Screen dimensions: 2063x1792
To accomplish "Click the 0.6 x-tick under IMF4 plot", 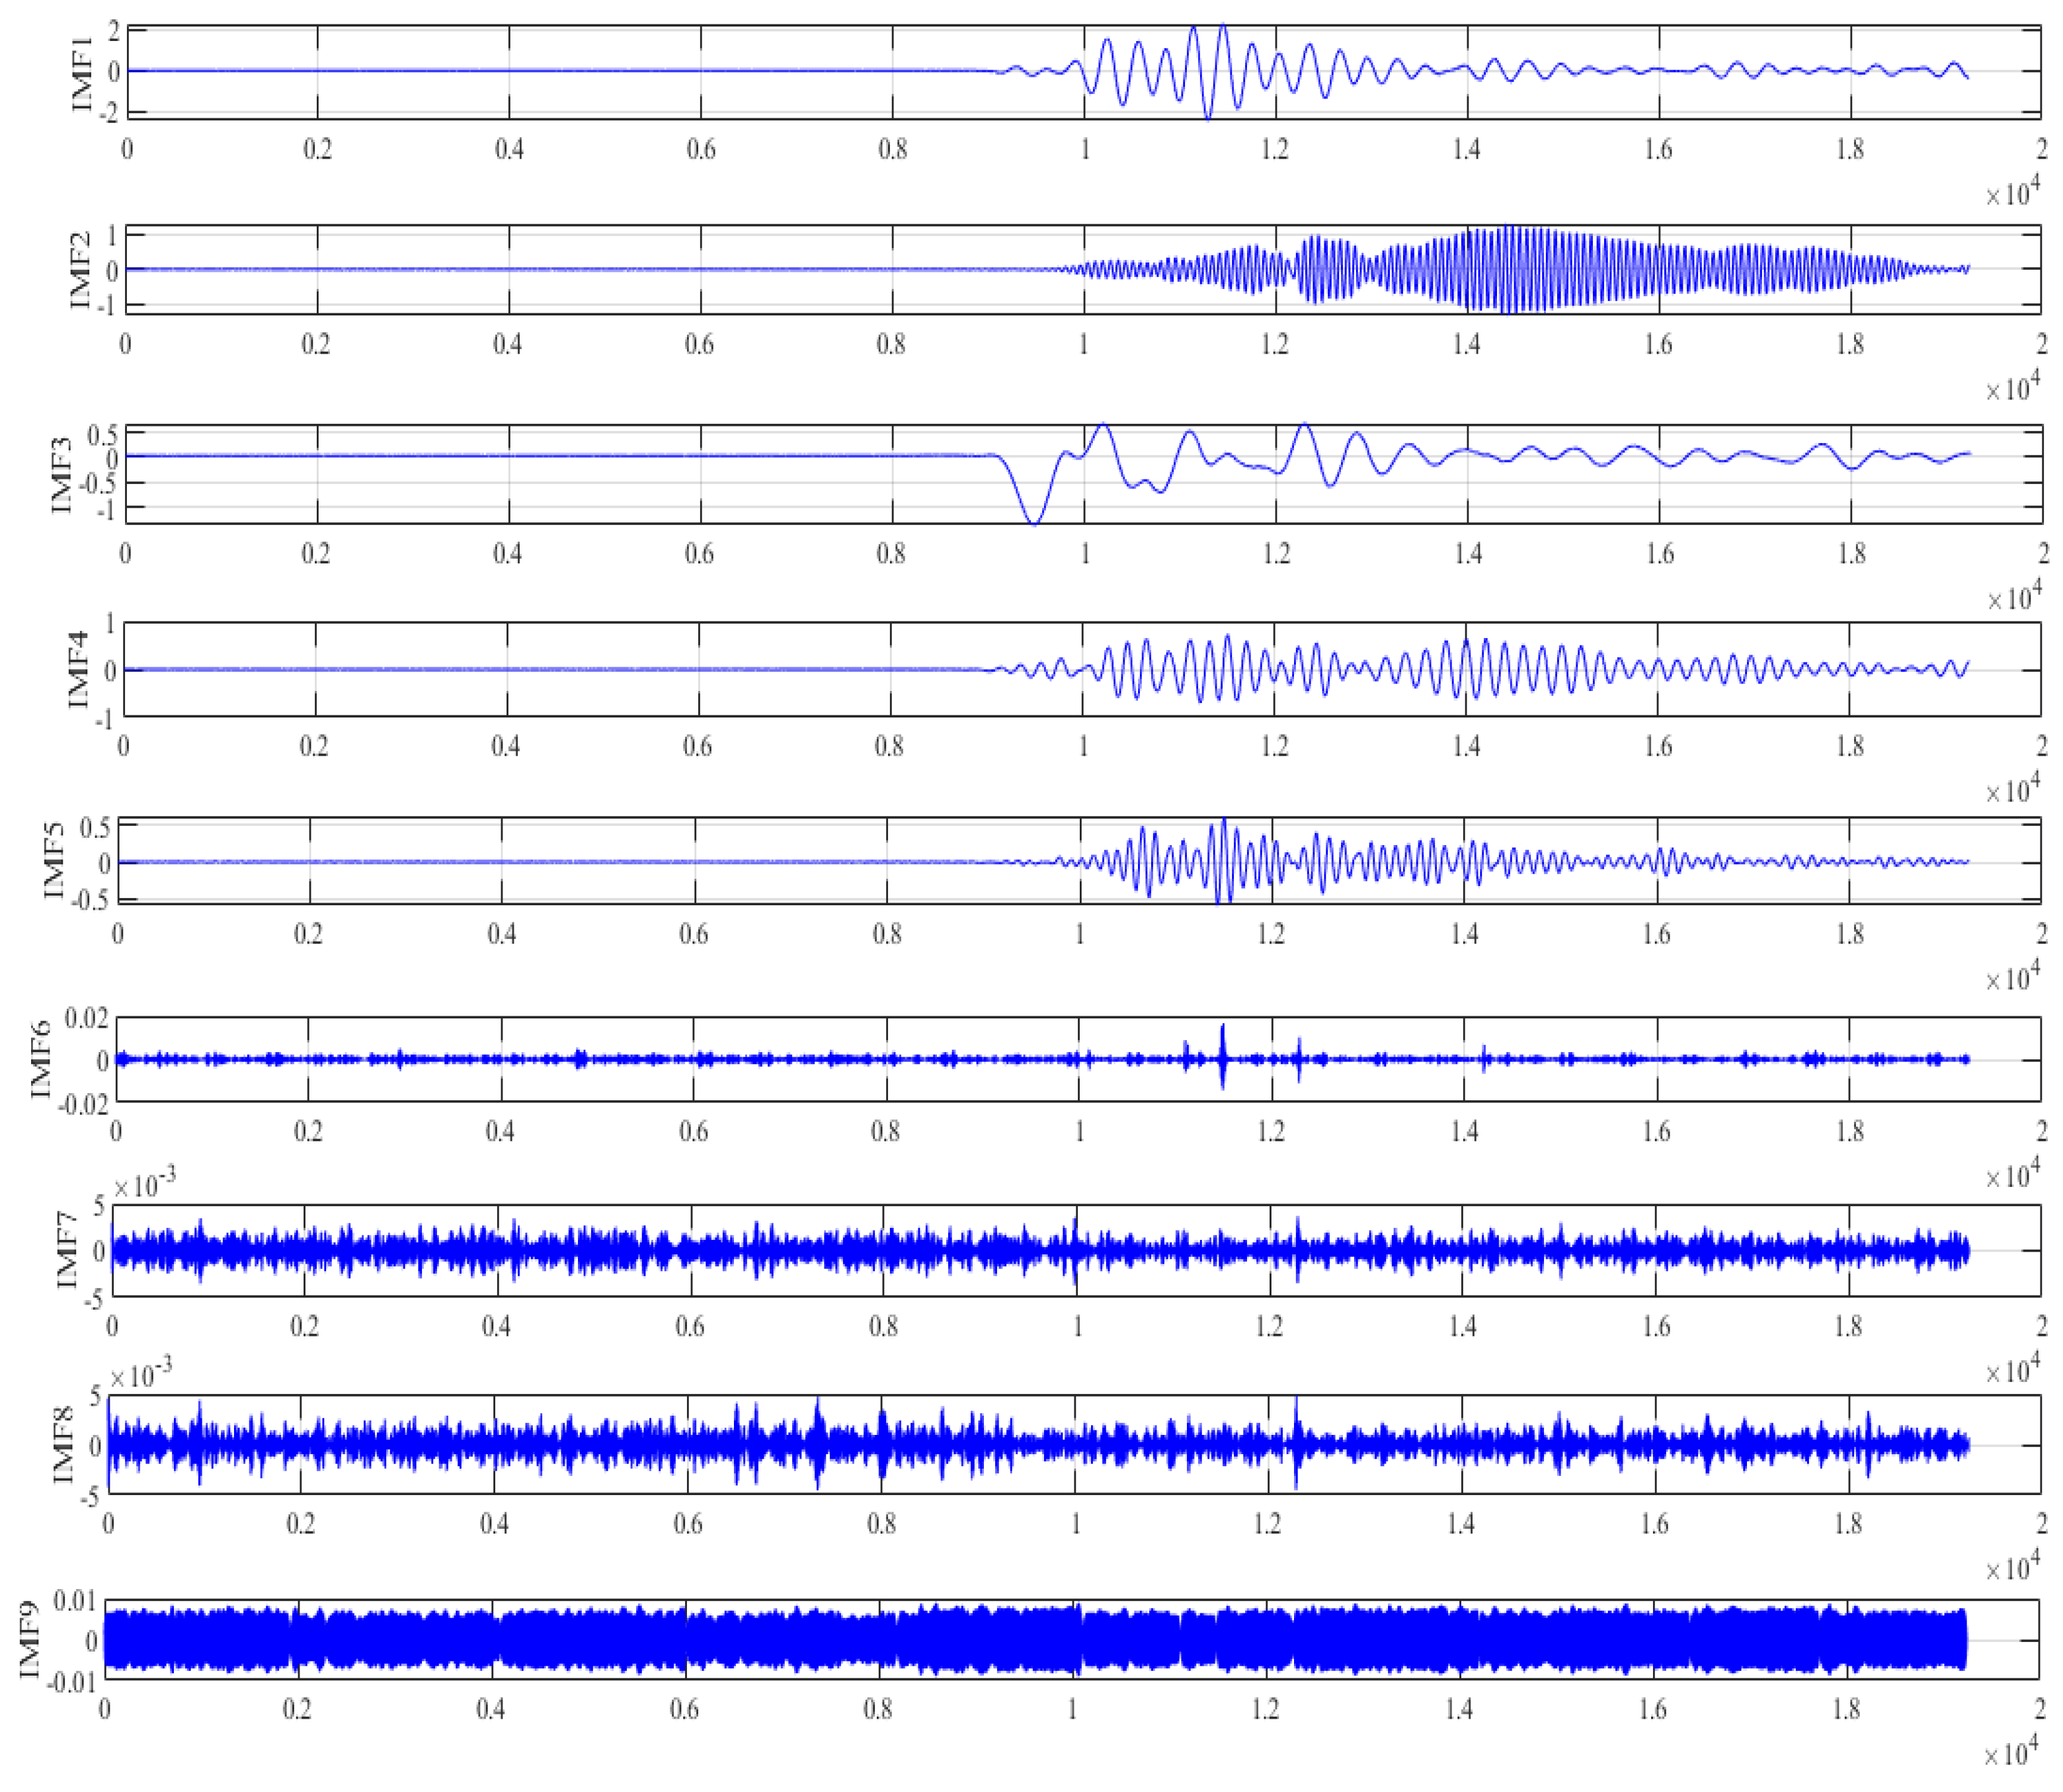I will click(697, 746).
